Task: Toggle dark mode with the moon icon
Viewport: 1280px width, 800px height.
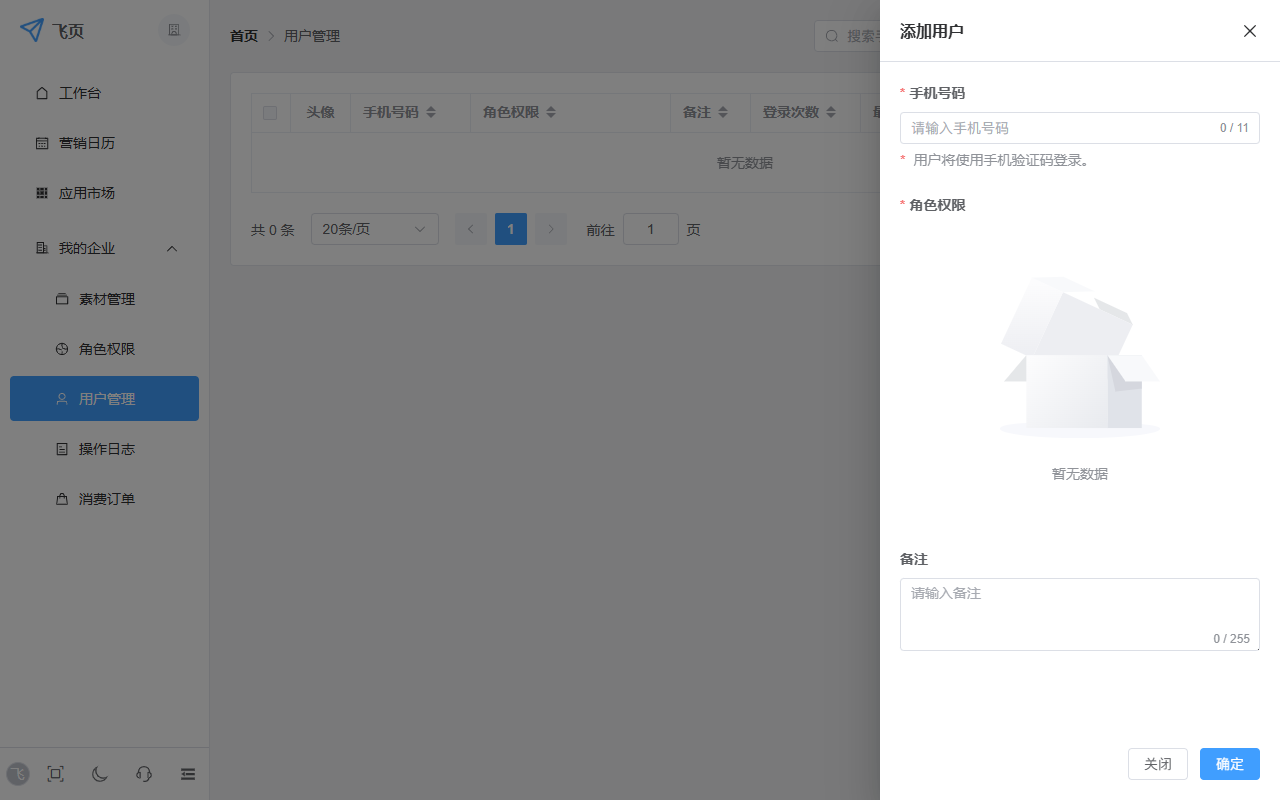Action: (x=99, y=774)
